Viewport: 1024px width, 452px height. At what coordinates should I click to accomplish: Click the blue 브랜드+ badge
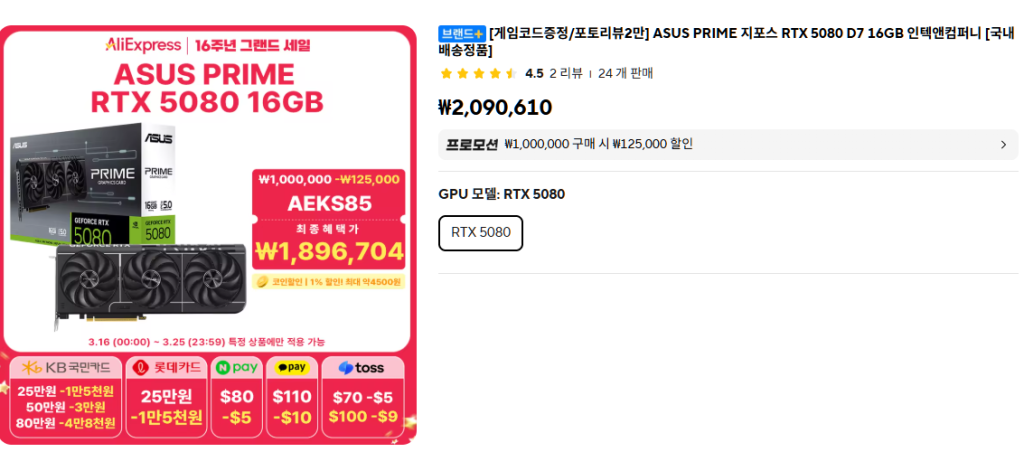click(x=461, y=34)
